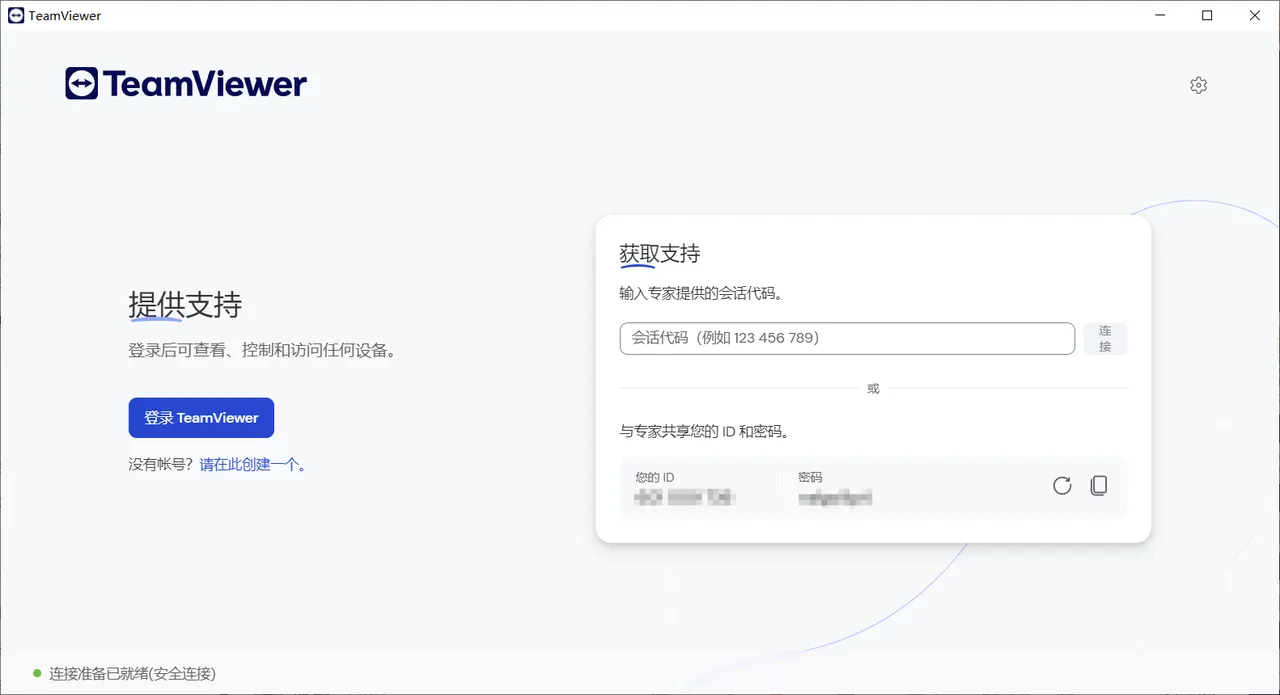
Task: Click the green connection status dot
Action: point(37,674)
